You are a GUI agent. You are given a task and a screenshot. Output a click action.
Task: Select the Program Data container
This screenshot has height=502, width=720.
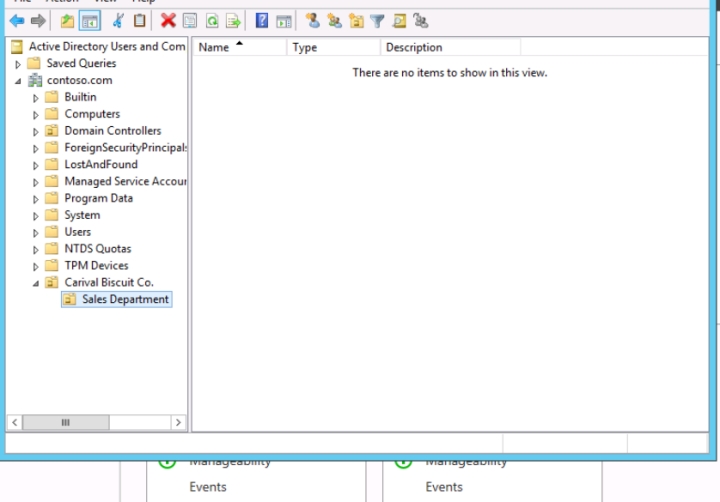99,198
